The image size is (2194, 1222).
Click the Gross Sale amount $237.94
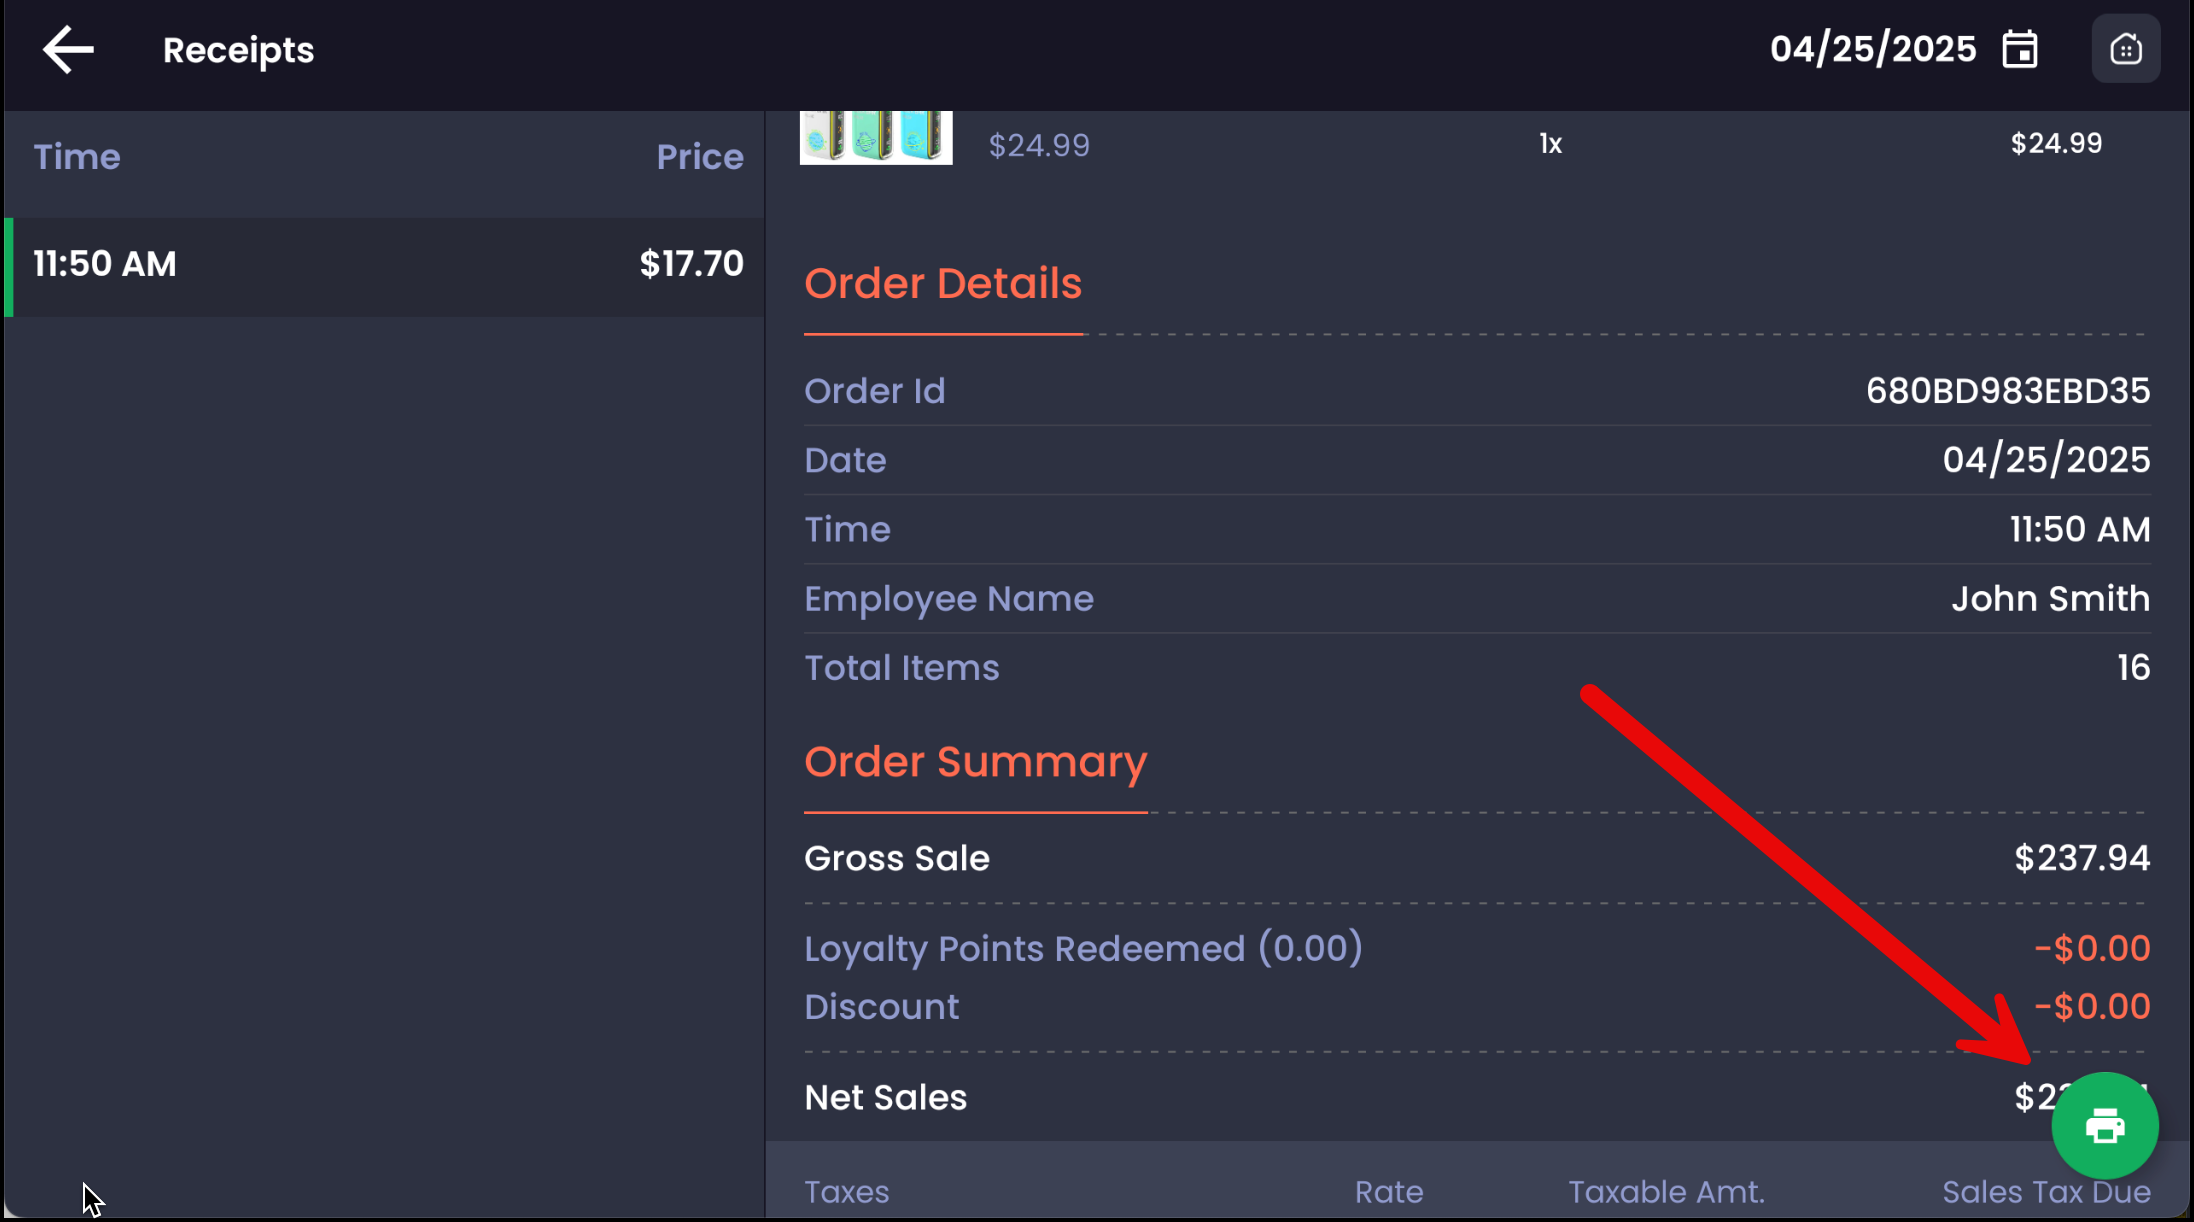2081,858
